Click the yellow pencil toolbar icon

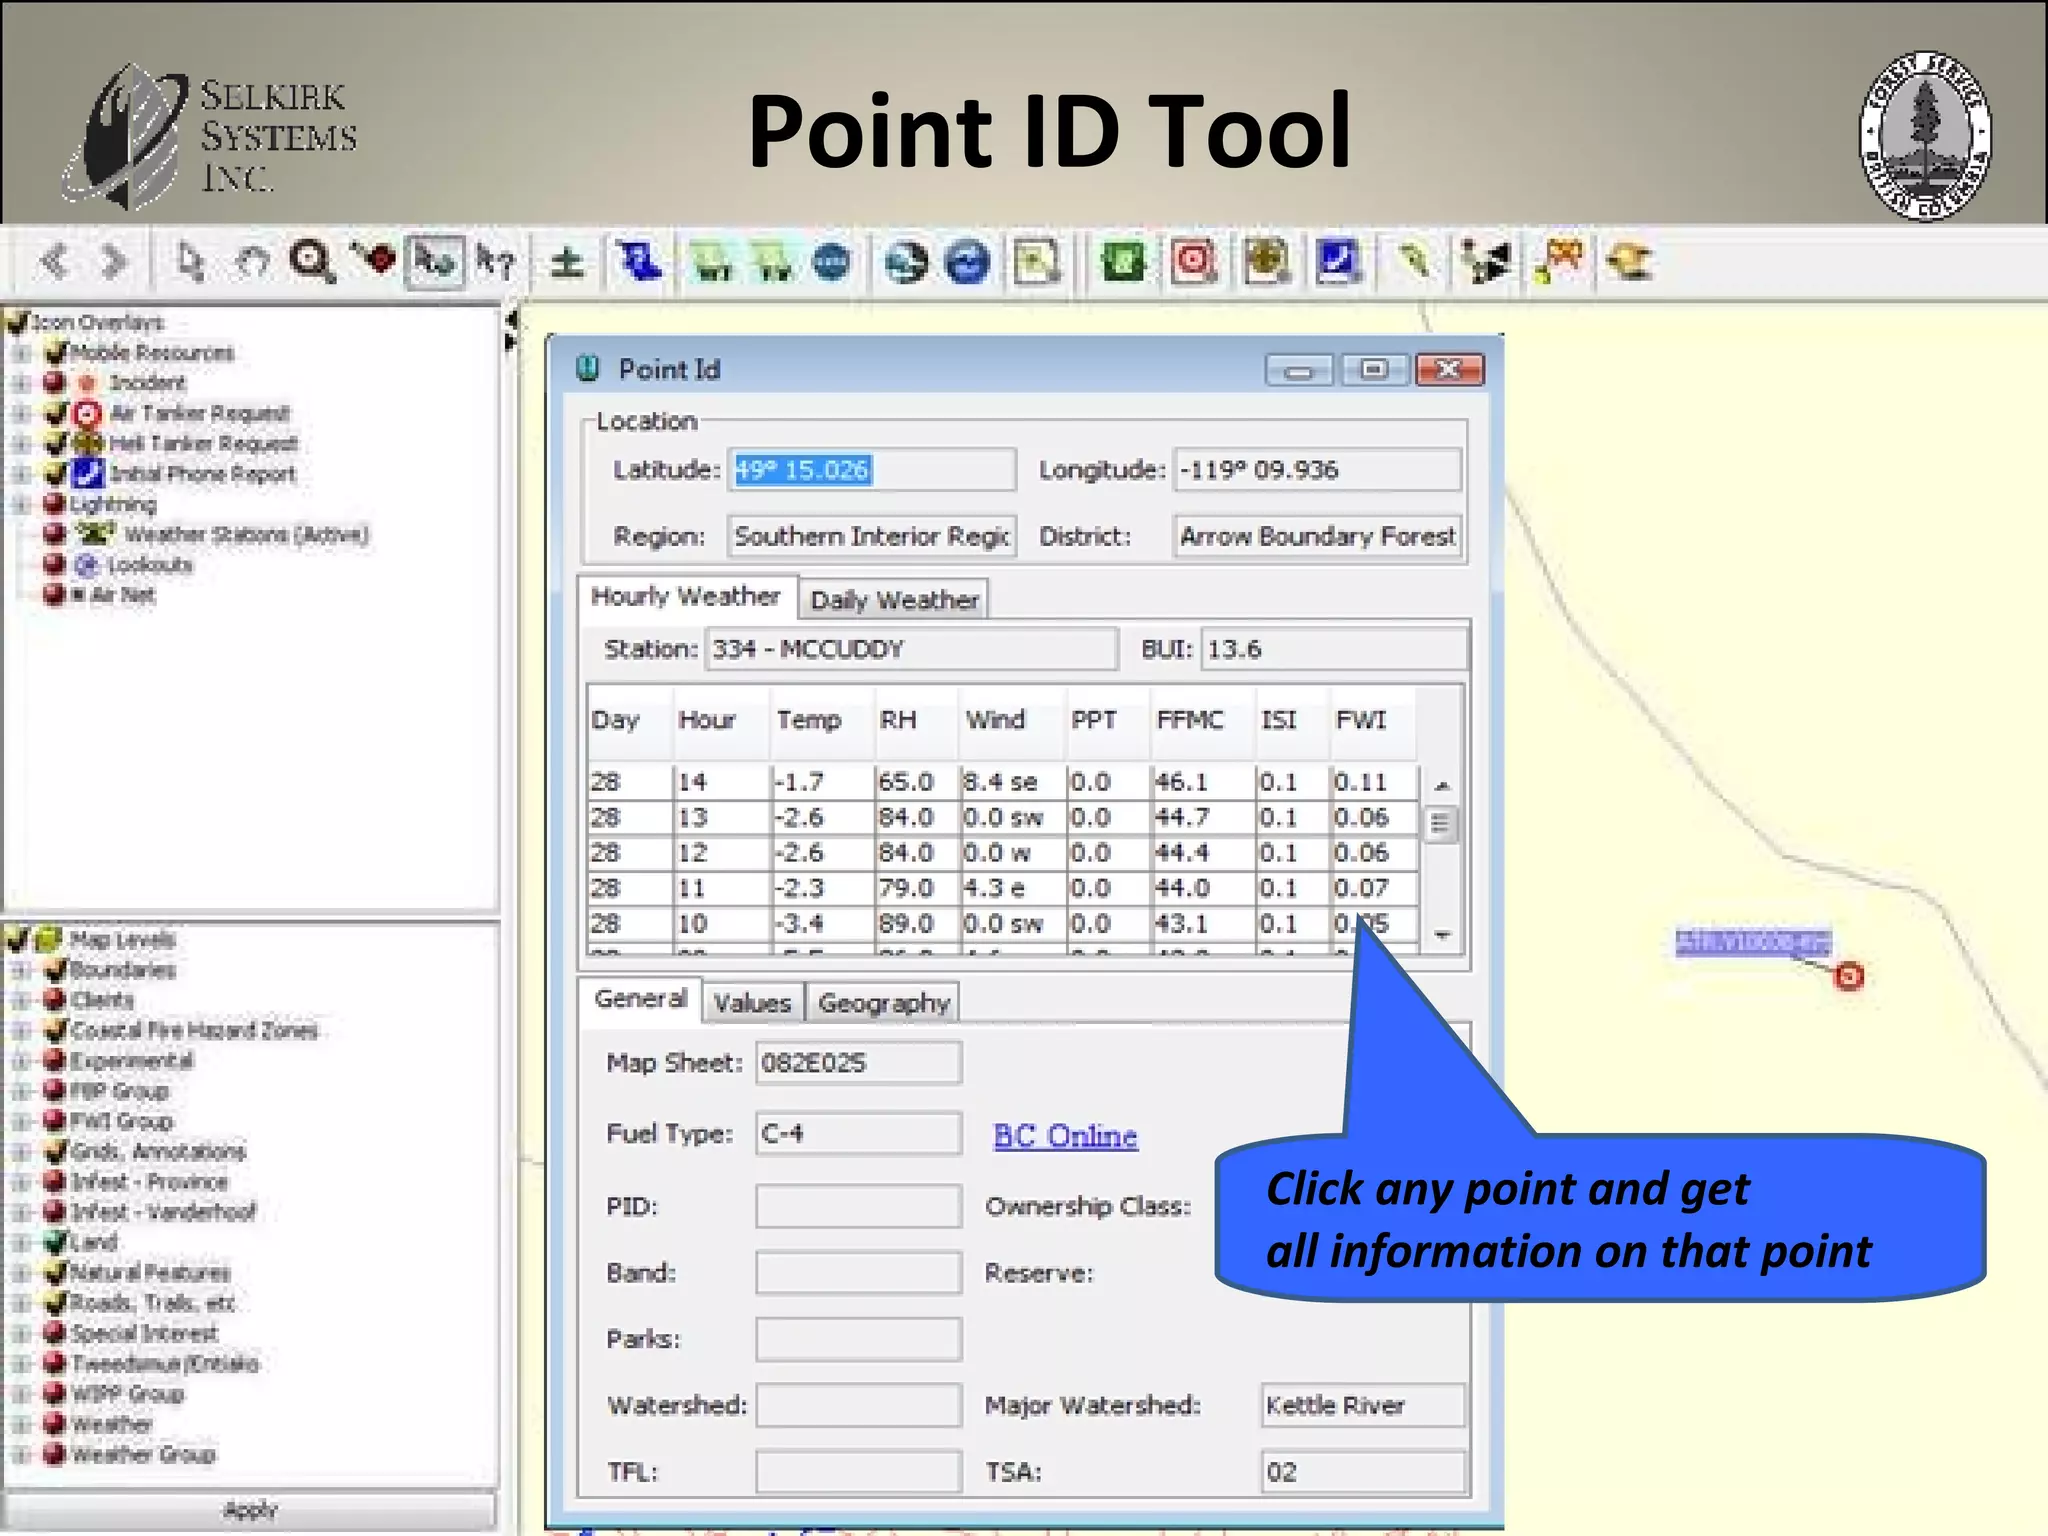(x=1412, y=262)
